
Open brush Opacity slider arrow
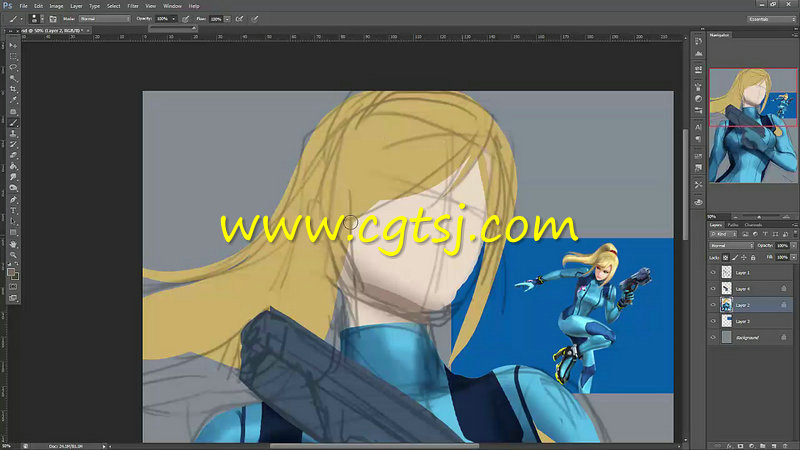[x=174, y=19]
